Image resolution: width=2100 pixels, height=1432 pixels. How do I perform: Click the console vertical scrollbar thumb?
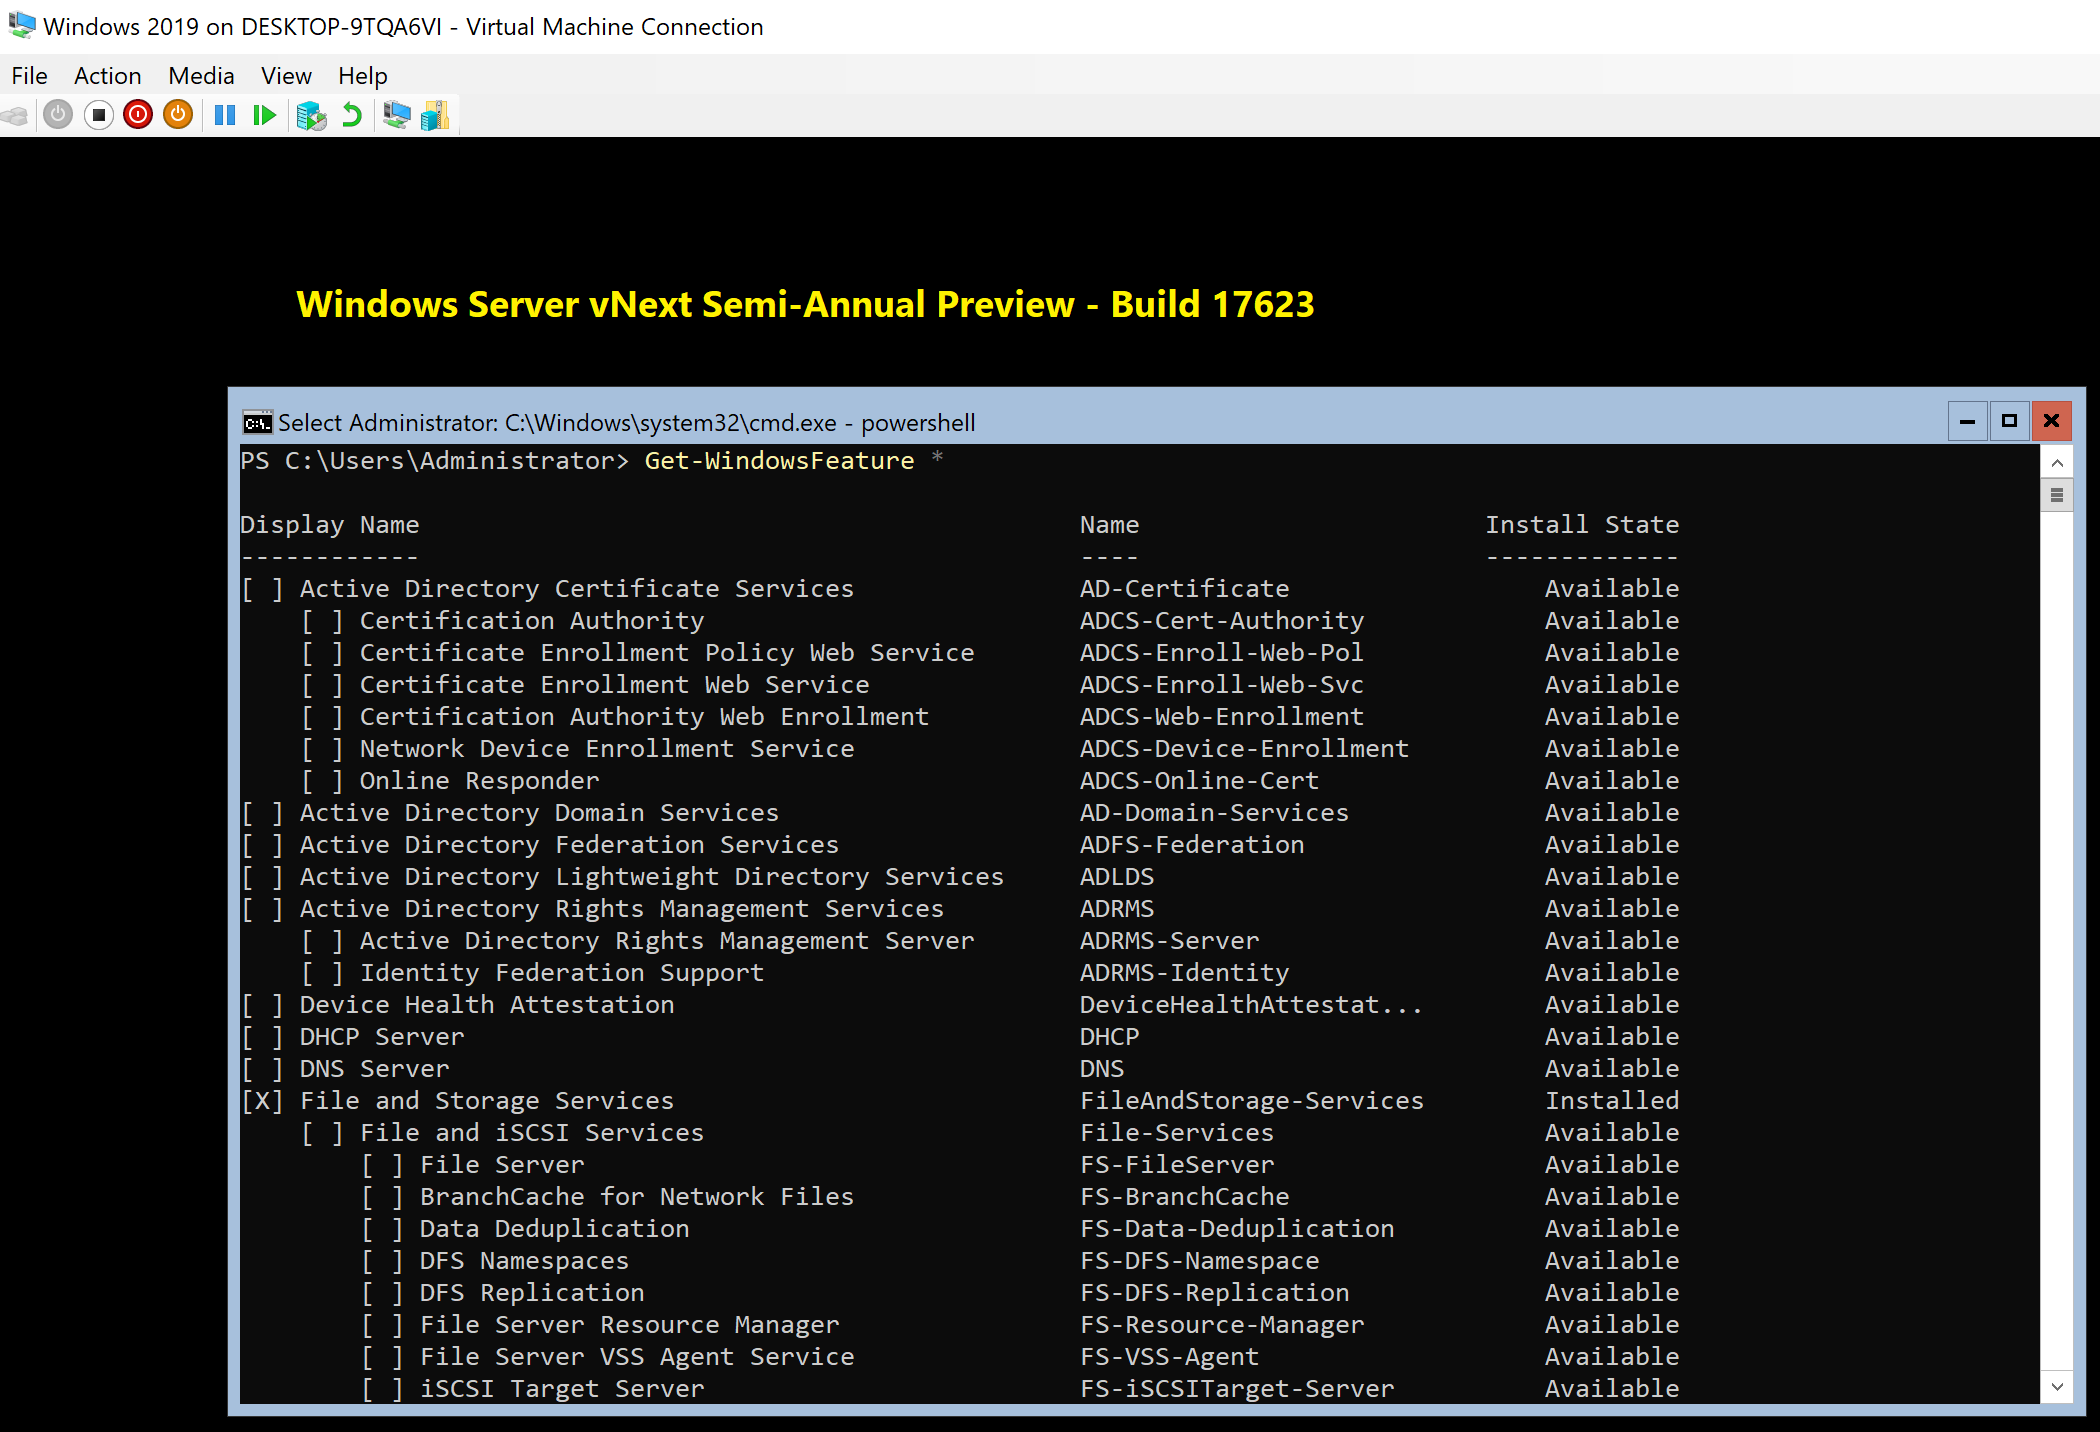pos(2056,495)
